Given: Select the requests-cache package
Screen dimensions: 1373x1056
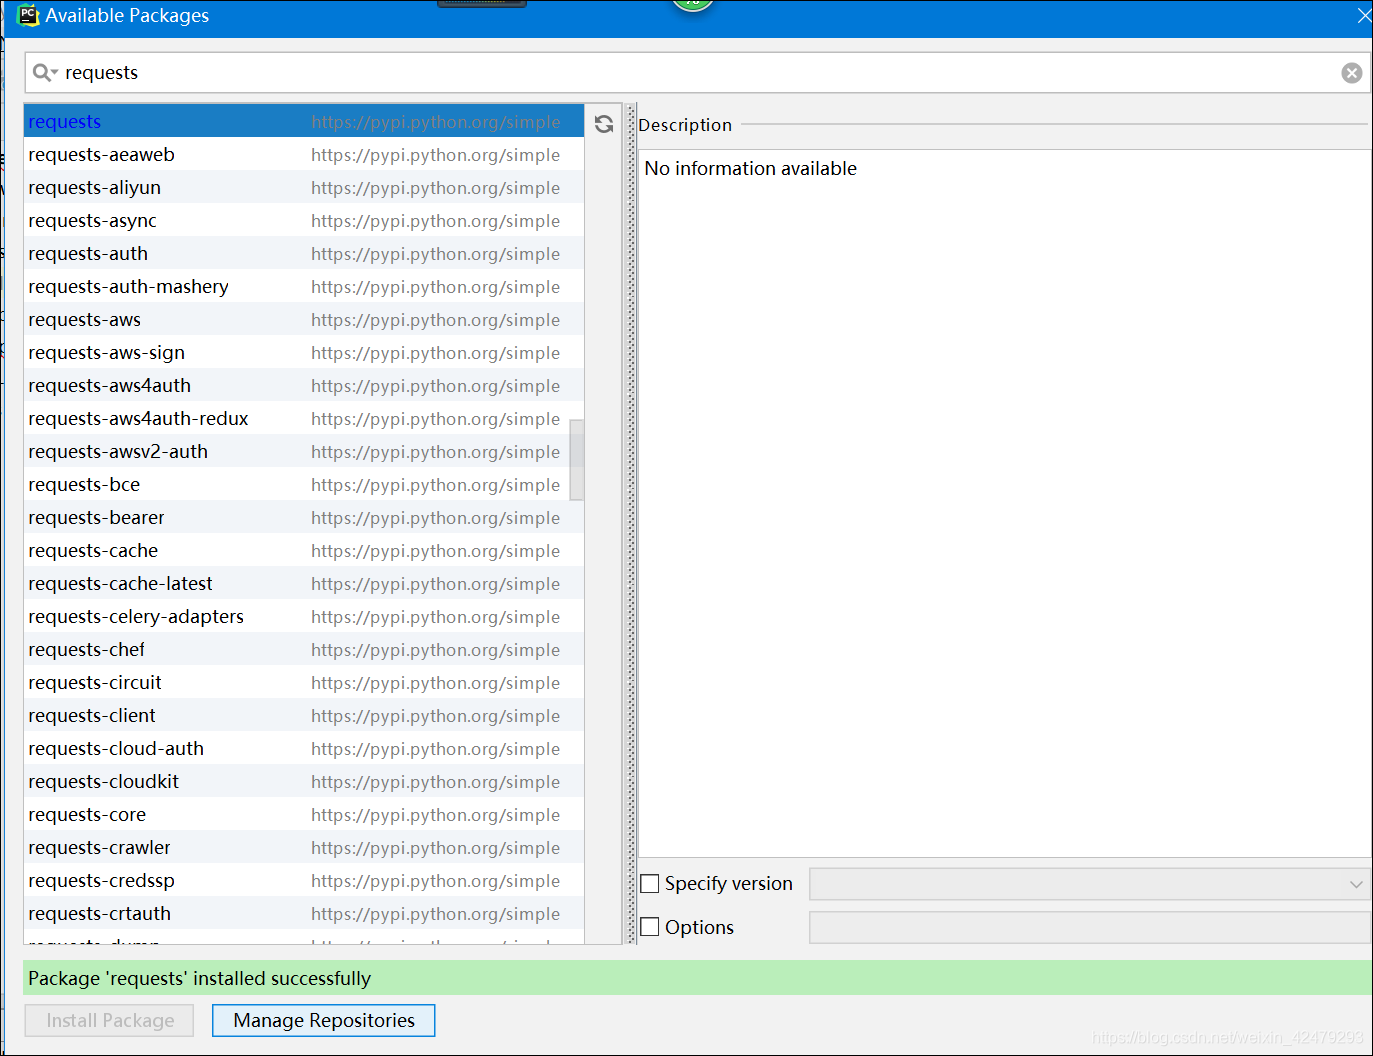Looking at the screenshot, I should click(304, 551).
